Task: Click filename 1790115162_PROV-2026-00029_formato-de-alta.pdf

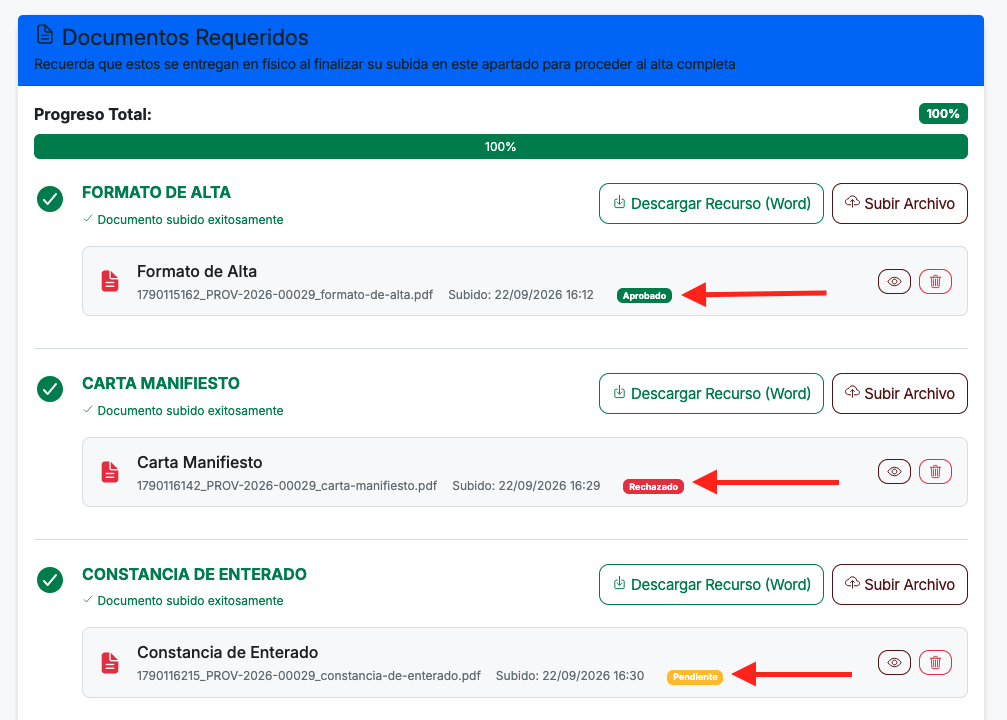Action: click(285, 295)
